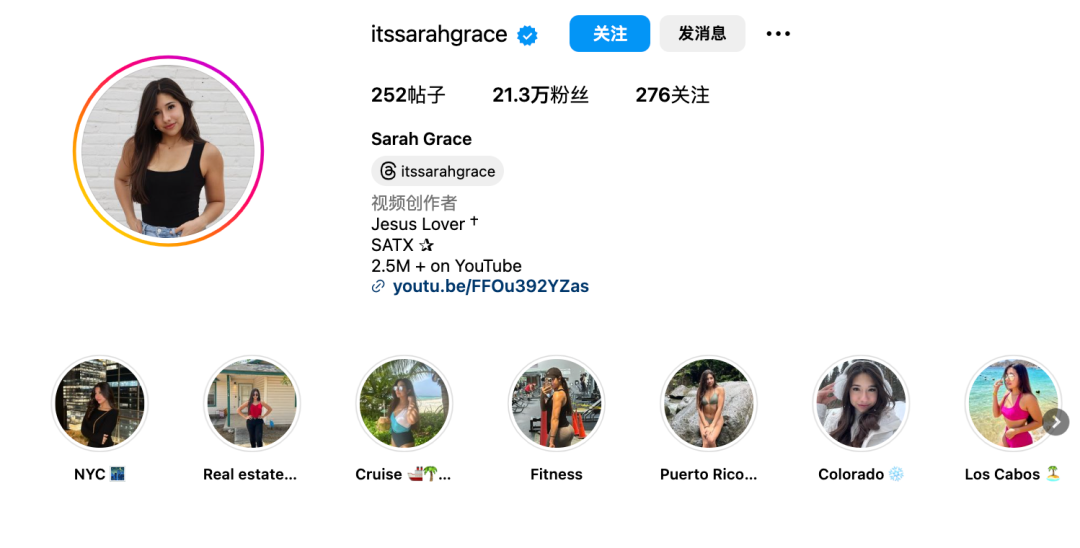Click the blue verified badge icon
1080x548 pixels.
click(528, 34)
